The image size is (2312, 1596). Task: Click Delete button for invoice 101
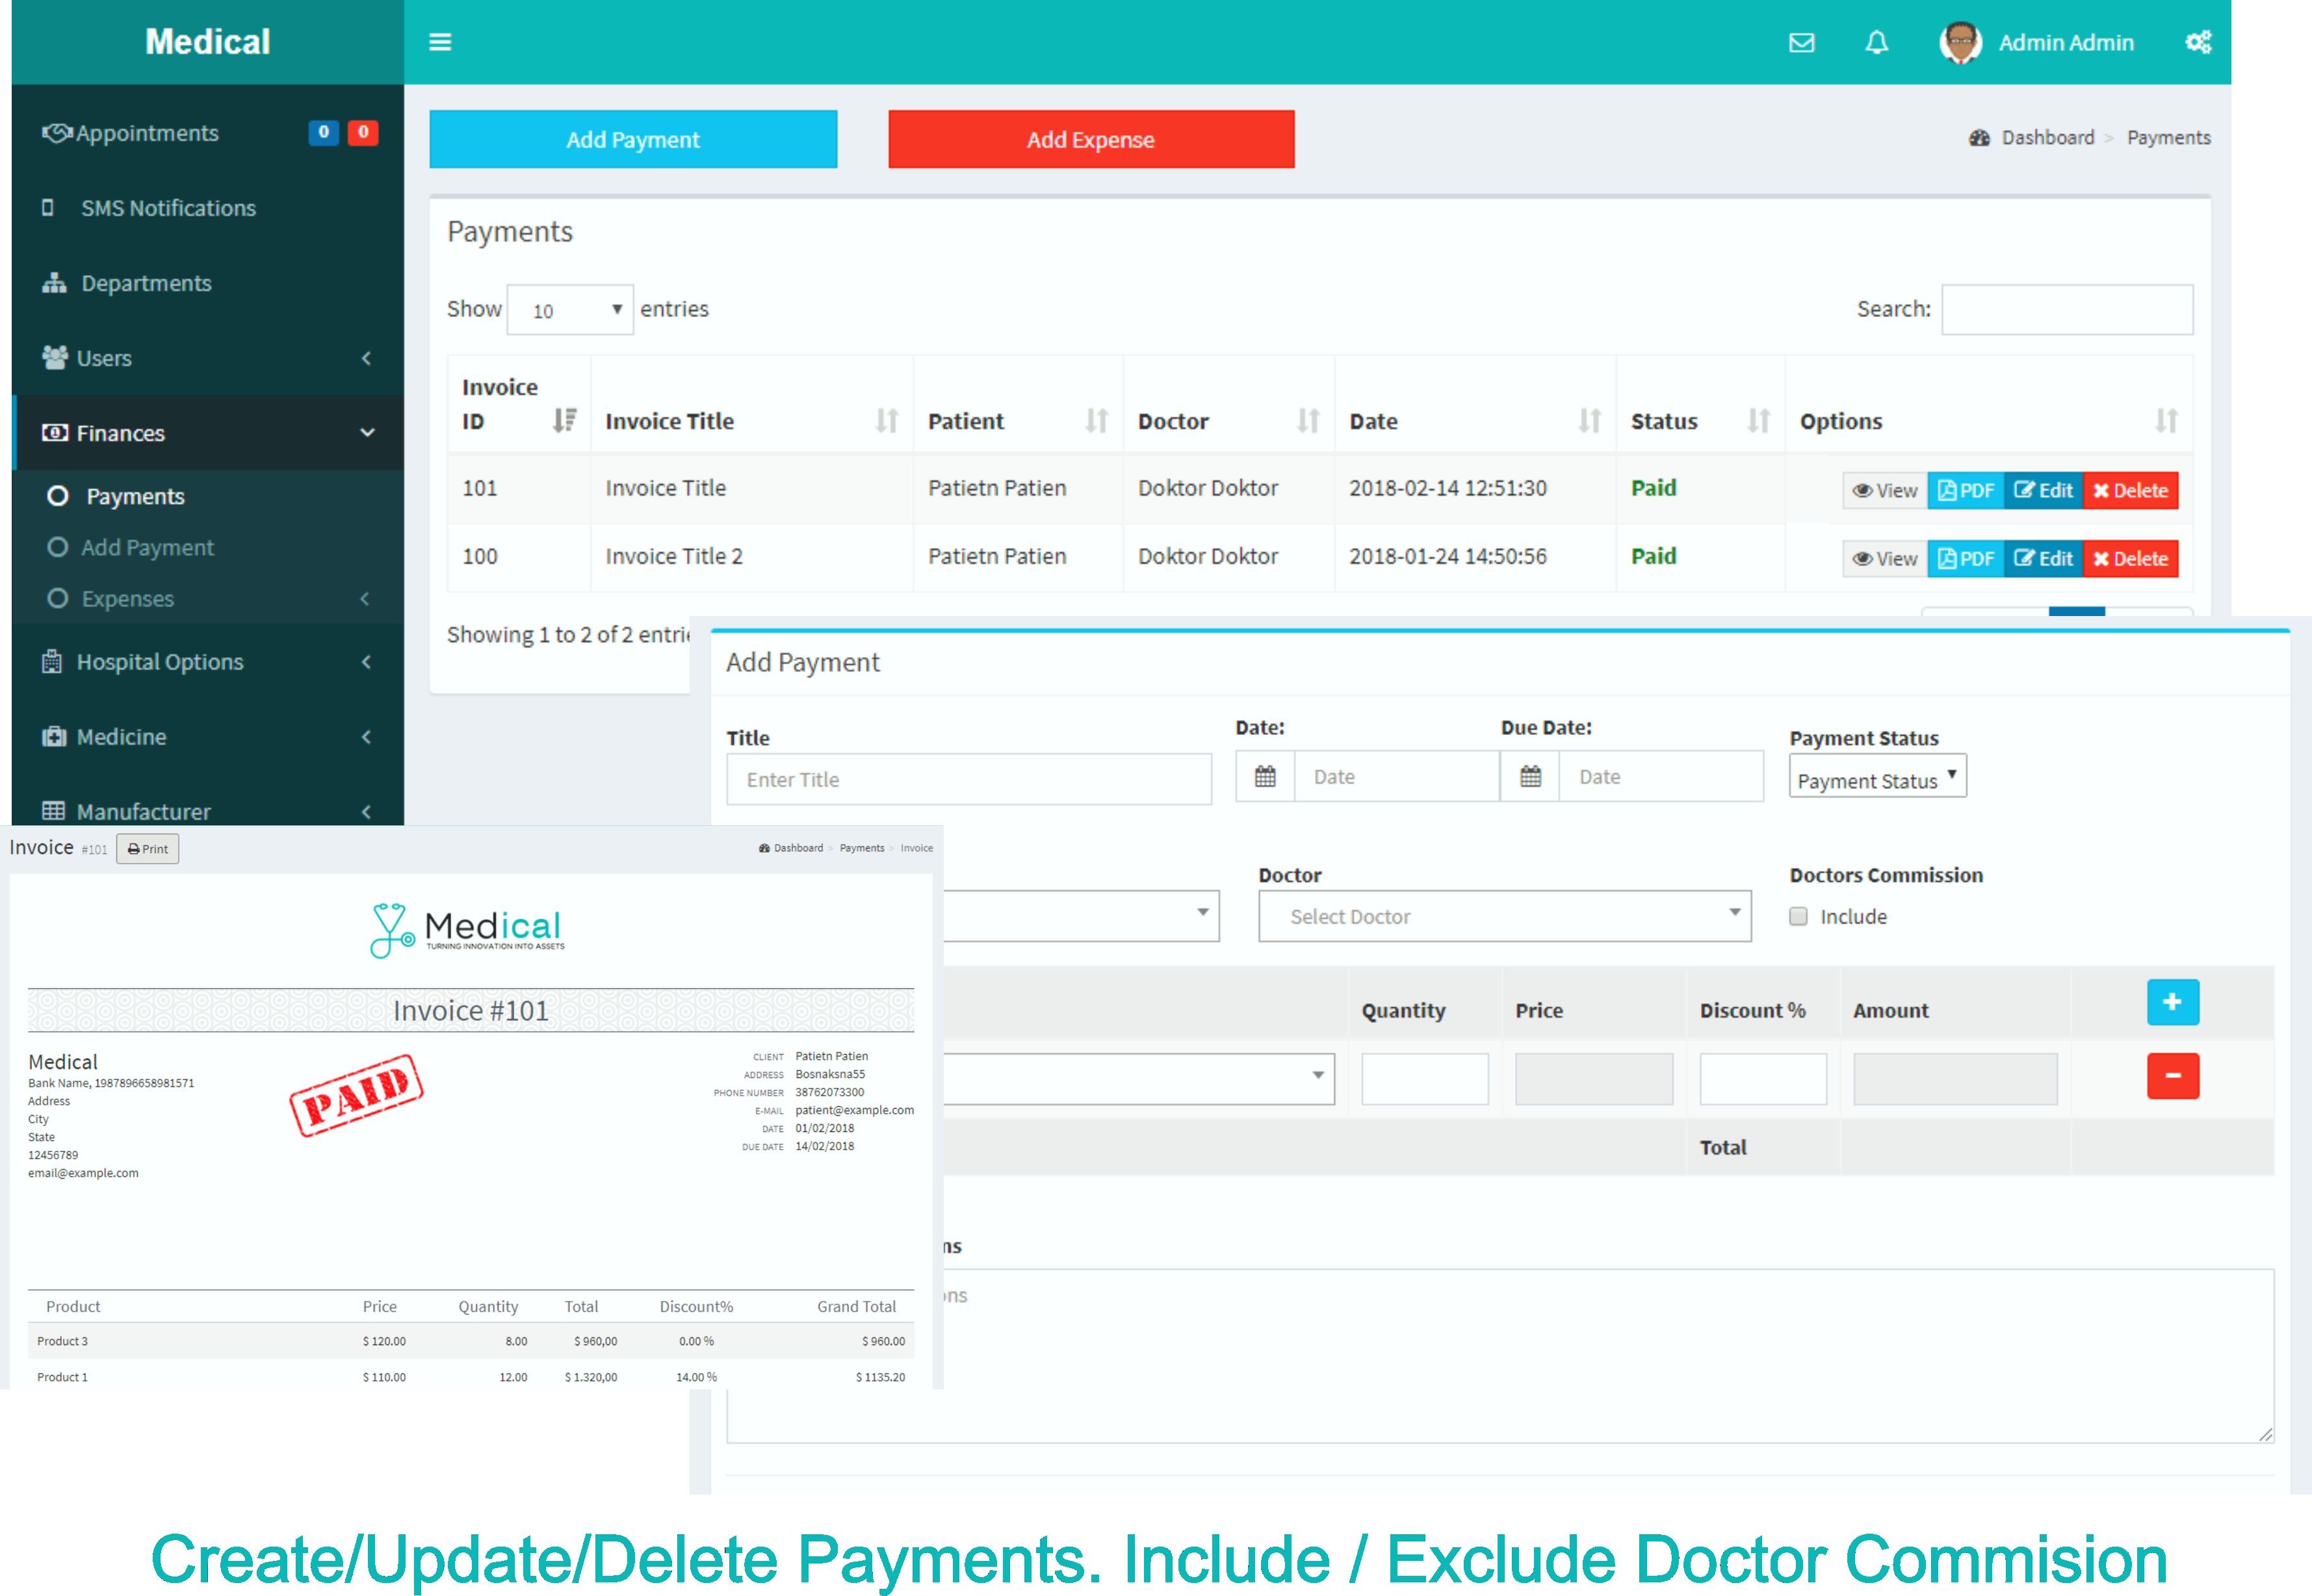[x=2130, y=491]
